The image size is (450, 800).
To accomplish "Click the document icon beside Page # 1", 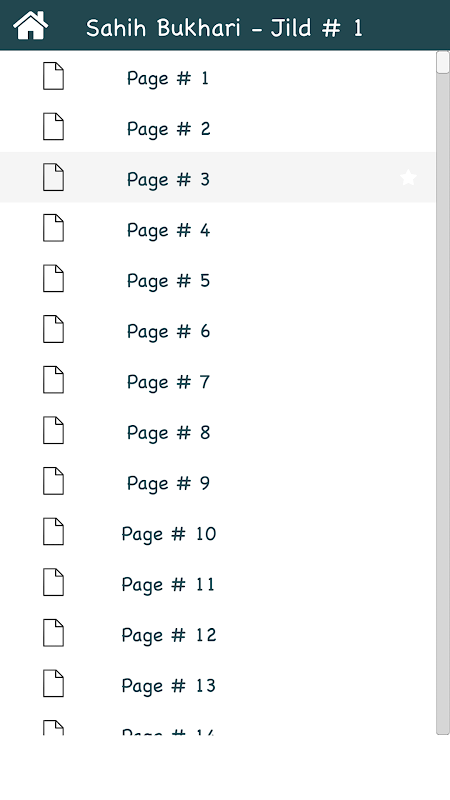I will click(x=53, y=76).
